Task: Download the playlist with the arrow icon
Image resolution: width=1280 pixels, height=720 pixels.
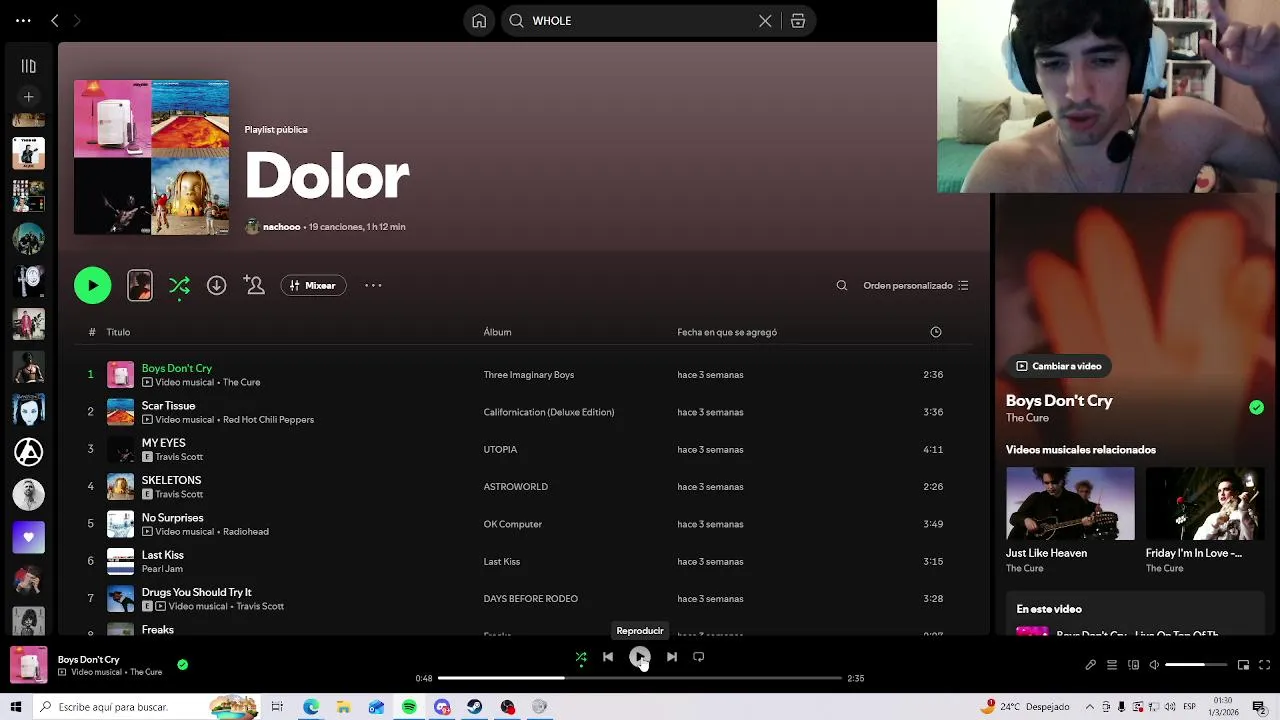Action: coord(216,286)
